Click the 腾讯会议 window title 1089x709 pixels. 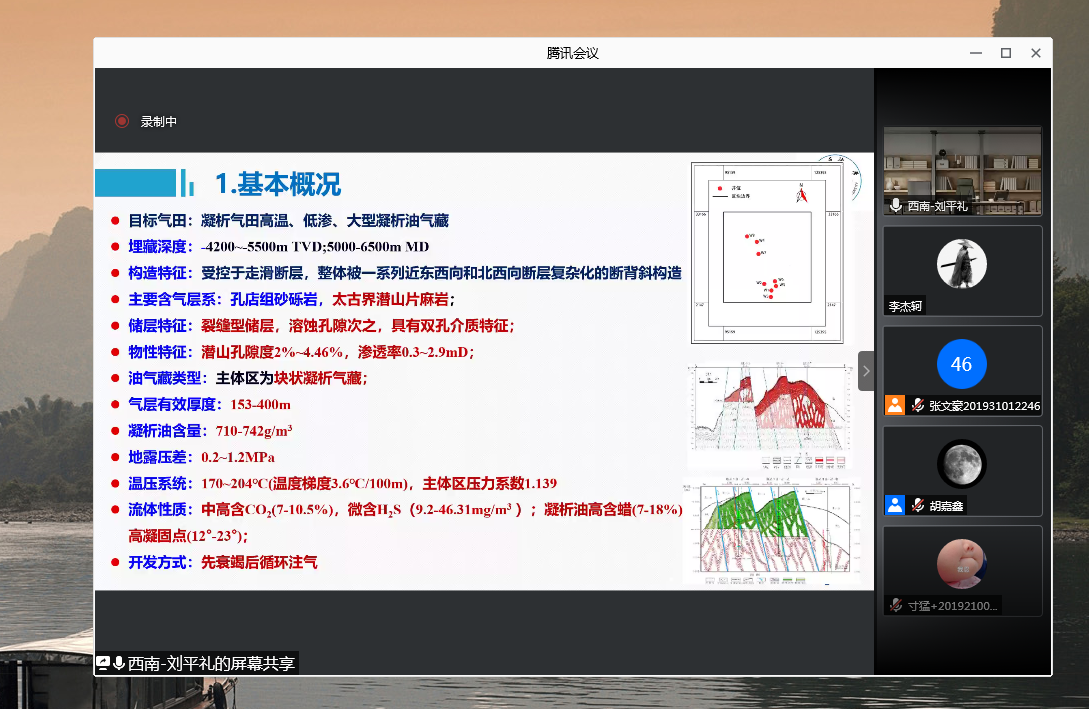[x=572, y=53]
